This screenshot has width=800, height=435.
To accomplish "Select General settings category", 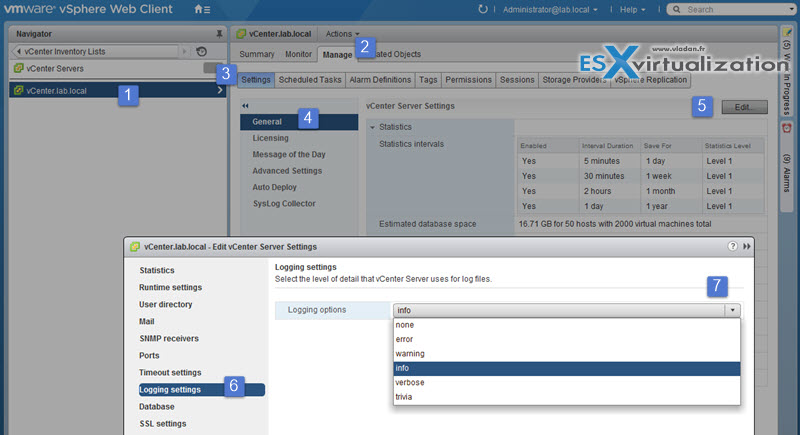I will click(x=299, y=122).
